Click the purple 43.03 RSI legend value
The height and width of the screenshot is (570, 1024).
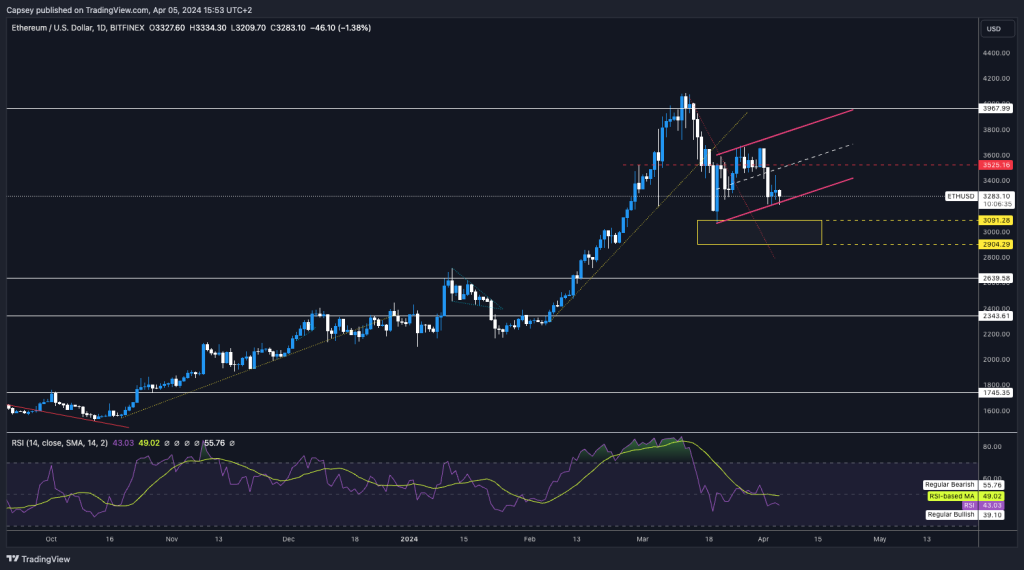click(x=123, y=443)
